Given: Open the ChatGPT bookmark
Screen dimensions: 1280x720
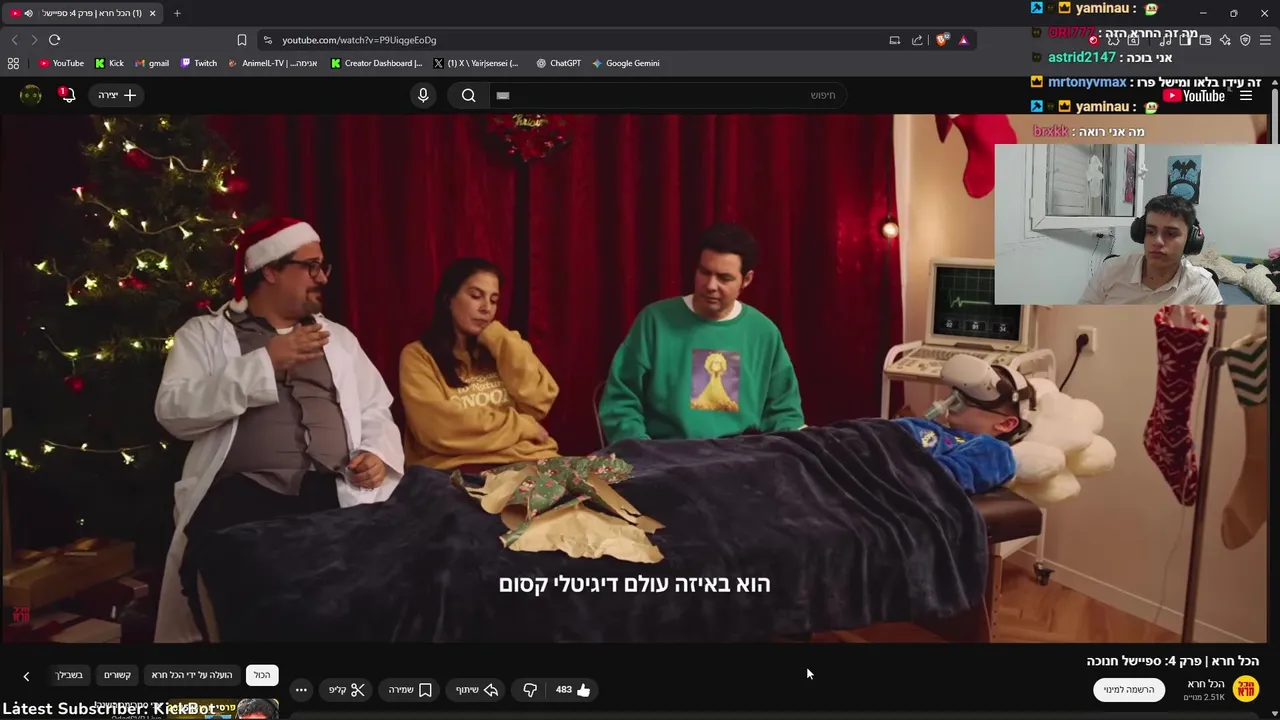Looking at the screenshot, I should (x=558, y=63).
